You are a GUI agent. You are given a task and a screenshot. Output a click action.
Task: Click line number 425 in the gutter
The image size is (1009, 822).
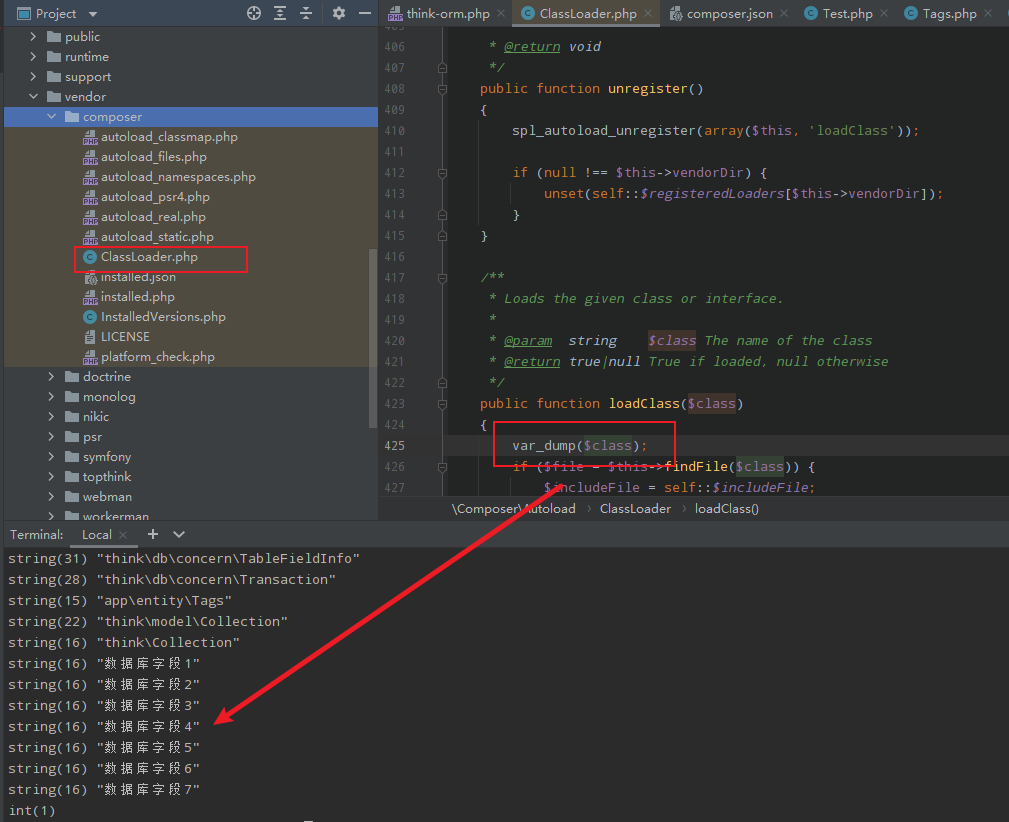click(x=394, y=445)
